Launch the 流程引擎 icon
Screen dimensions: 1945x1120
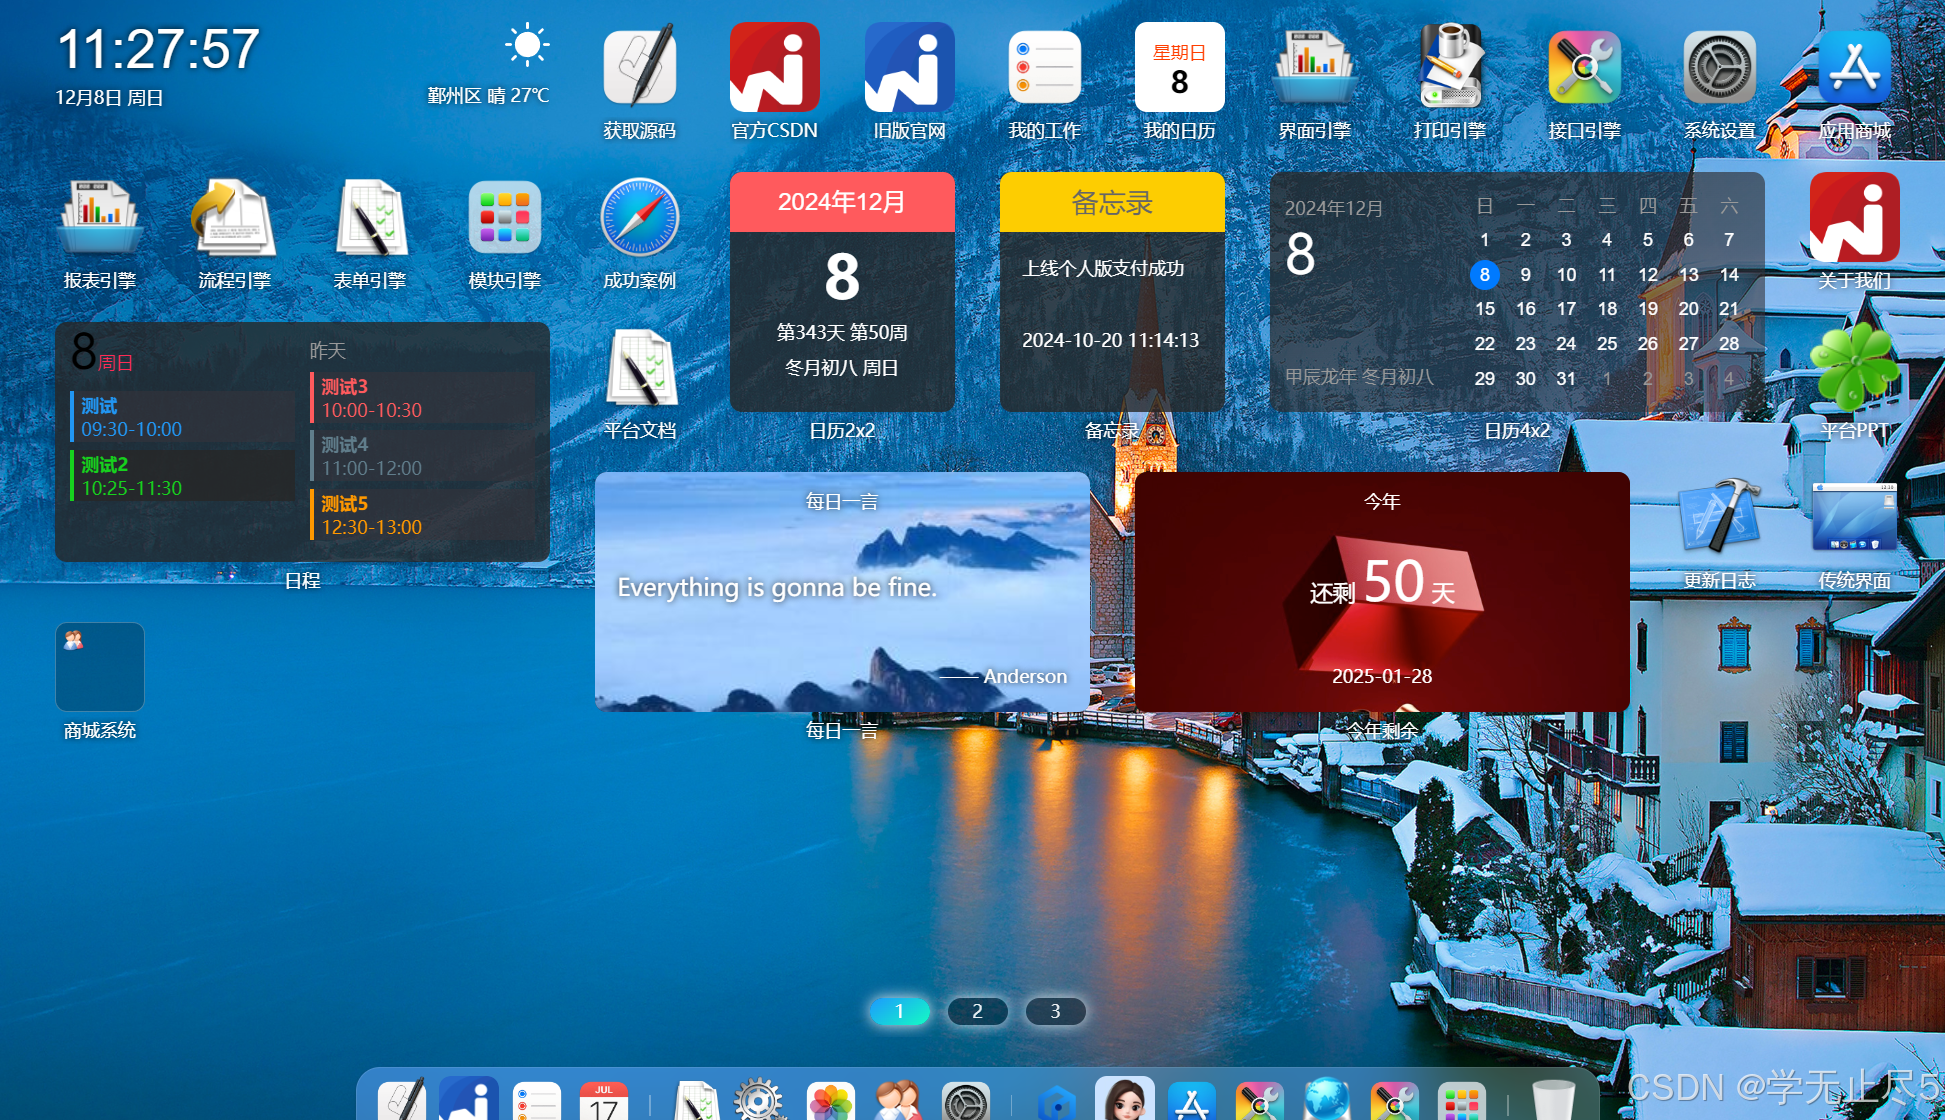[235, 217]
